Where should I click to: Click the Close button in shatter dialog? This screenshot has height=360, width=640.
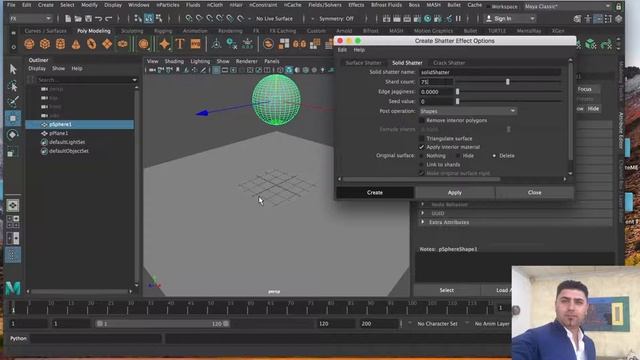coord(534,192)
